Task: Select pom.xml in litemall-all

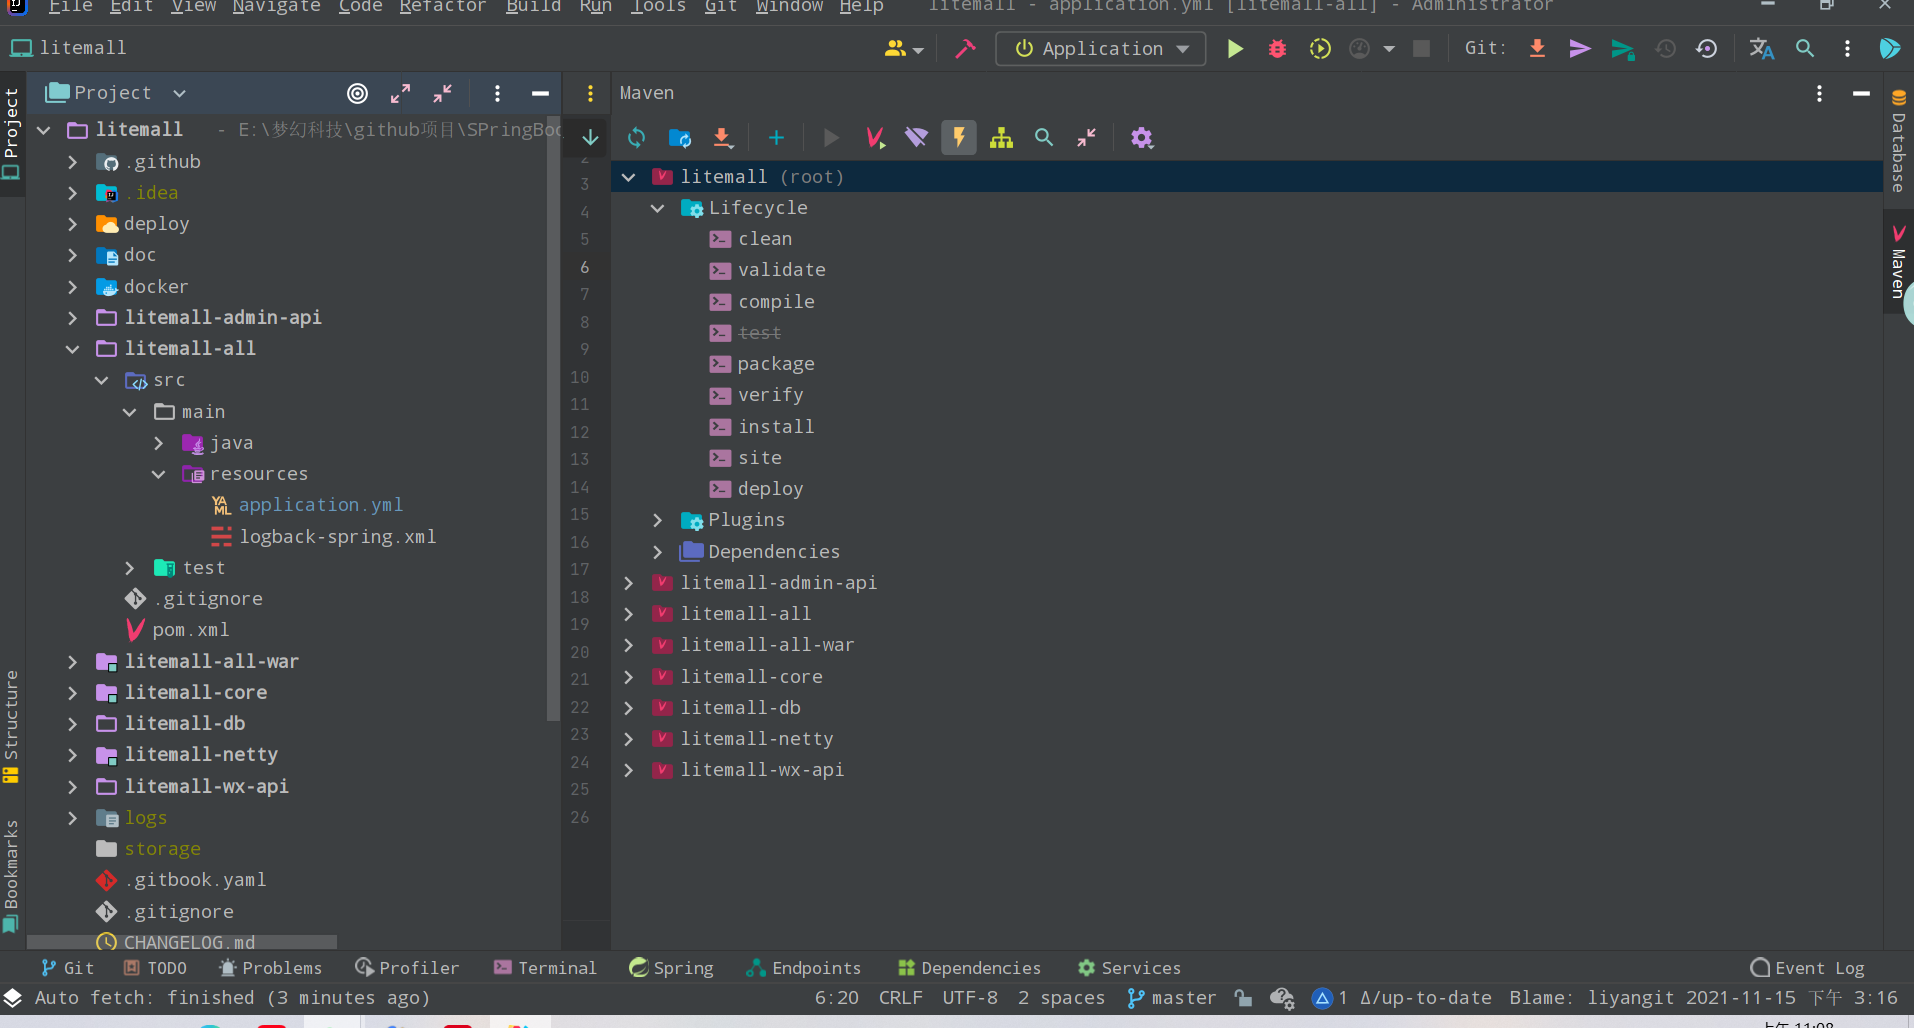Action: (x=190, y=630)
